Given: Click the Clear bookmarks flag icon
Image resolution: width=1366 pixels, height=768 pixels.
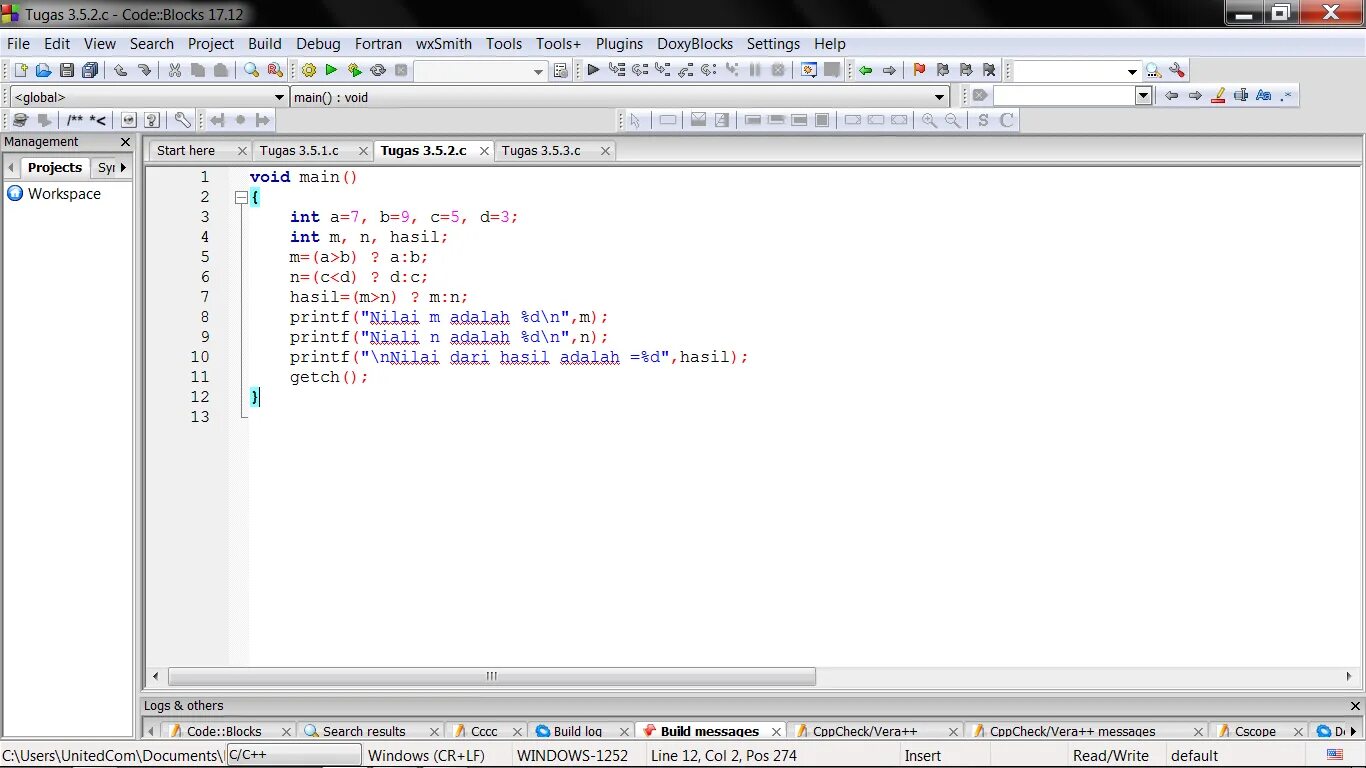Looking at the screenshot, I should pyautogui.click(x=989, y=70).
